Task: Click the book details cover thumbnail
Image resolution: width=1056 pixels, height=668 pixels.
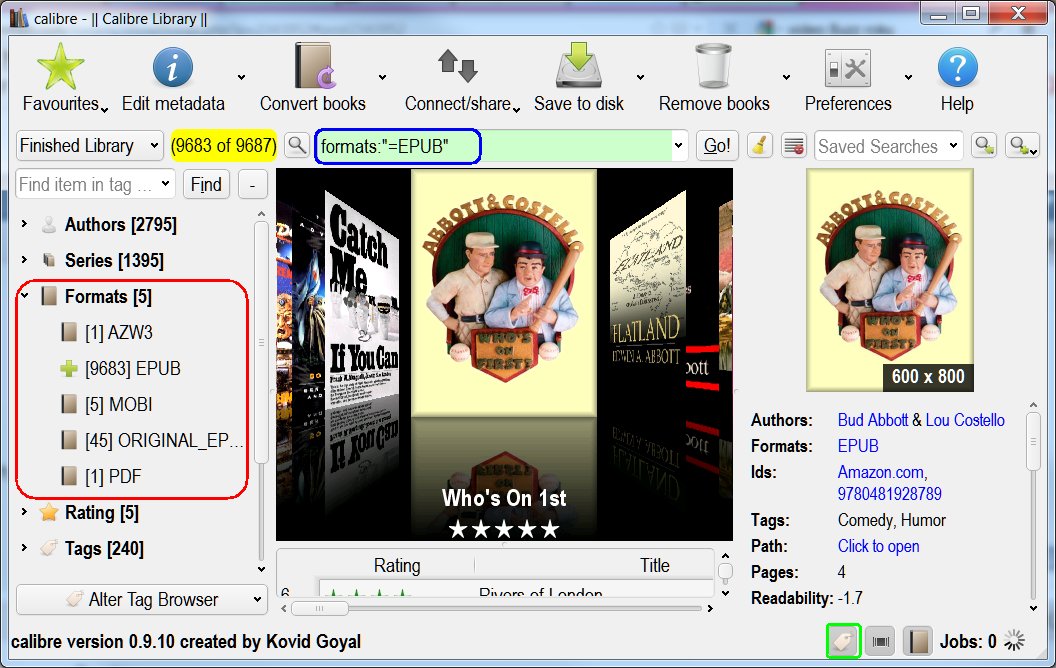Action: (890, 279)
